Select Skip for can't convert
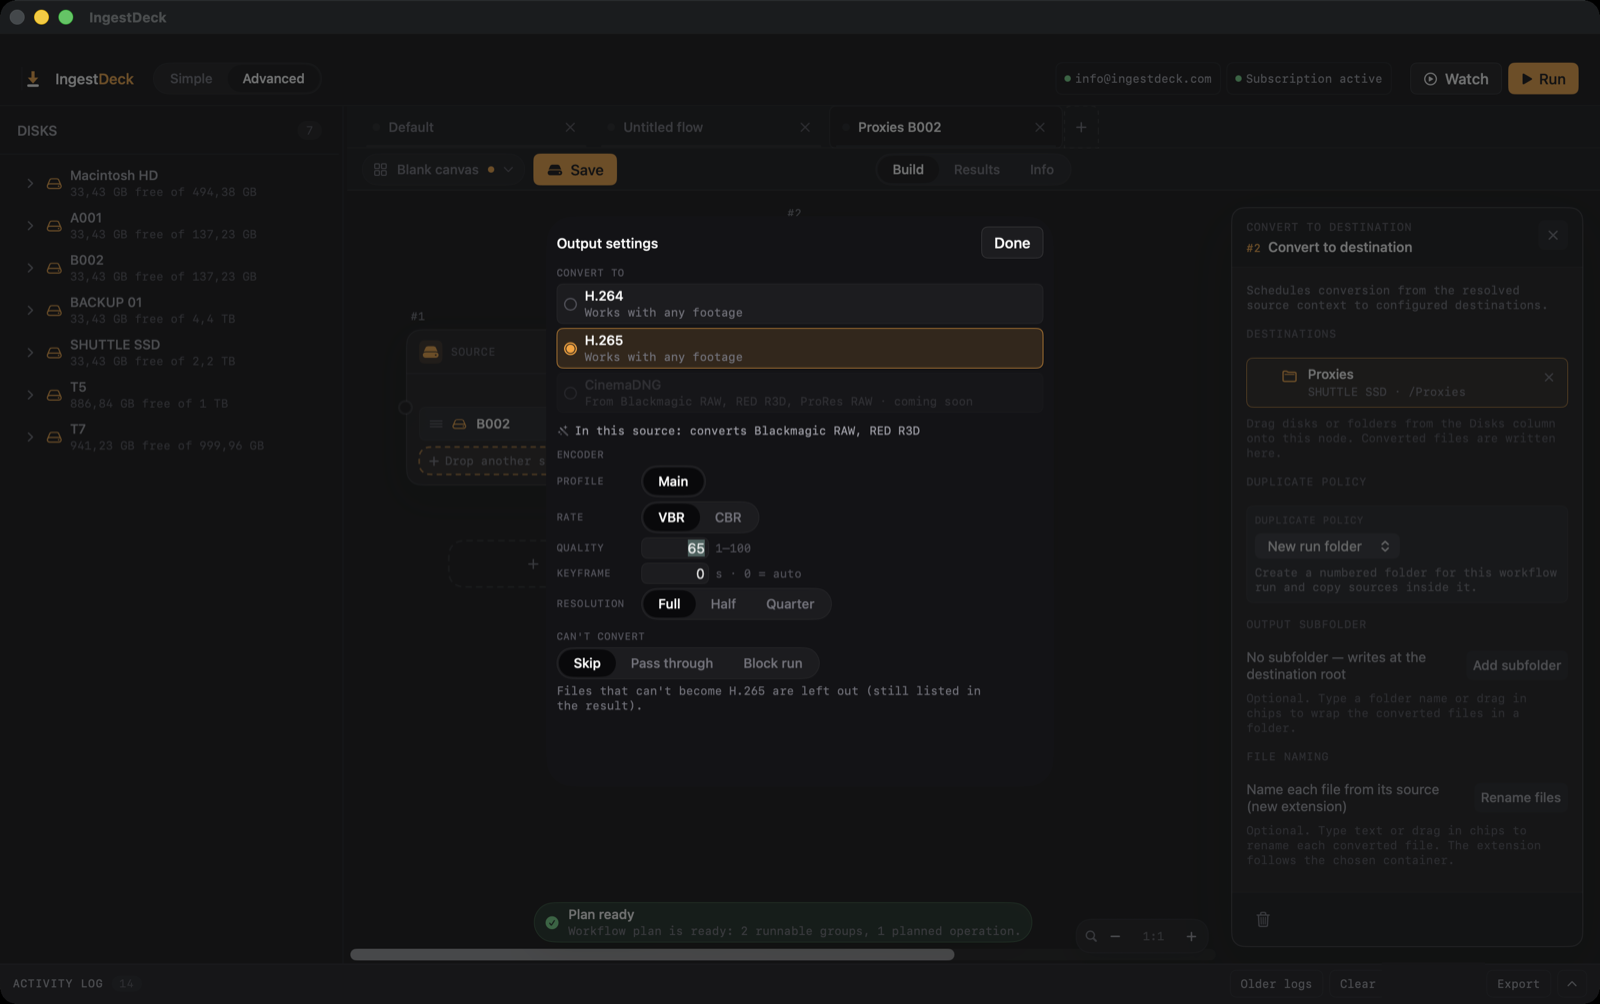This screenshot has width=1600, height=1004. coord(587,663)
